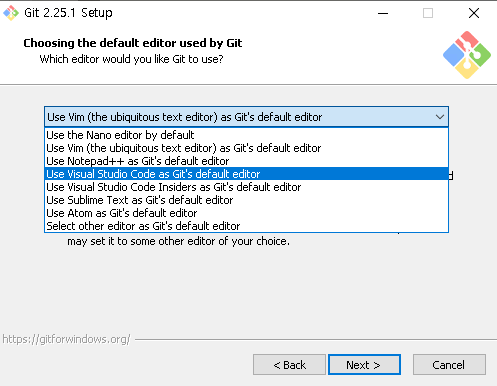
Task: Choose "Select other editor" list option
Action: [246, 226]
